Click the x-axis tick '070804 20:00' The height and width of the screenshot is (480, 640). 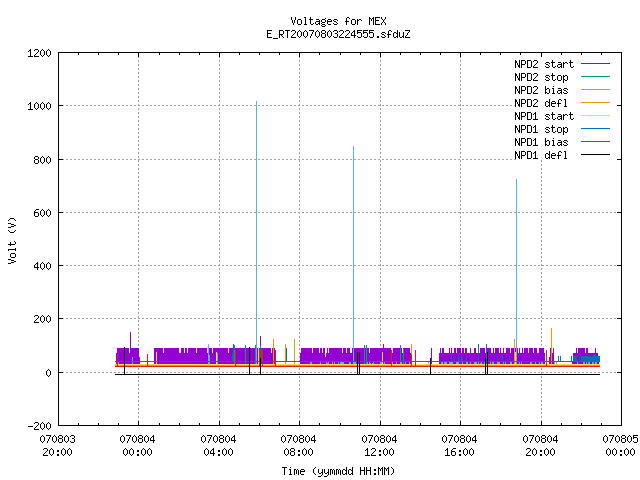point(540,446)
